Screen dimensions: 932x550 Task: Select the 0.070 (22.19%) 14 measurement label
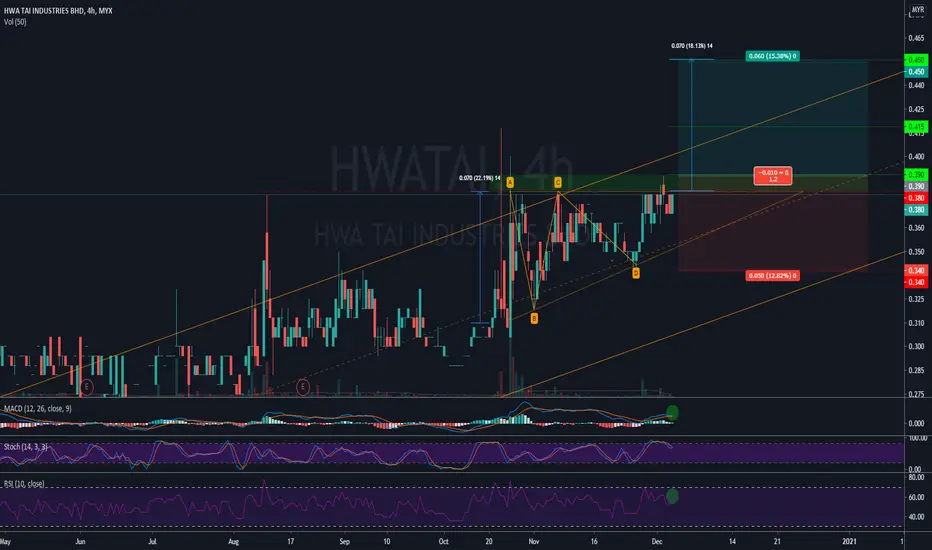[480, 178]
